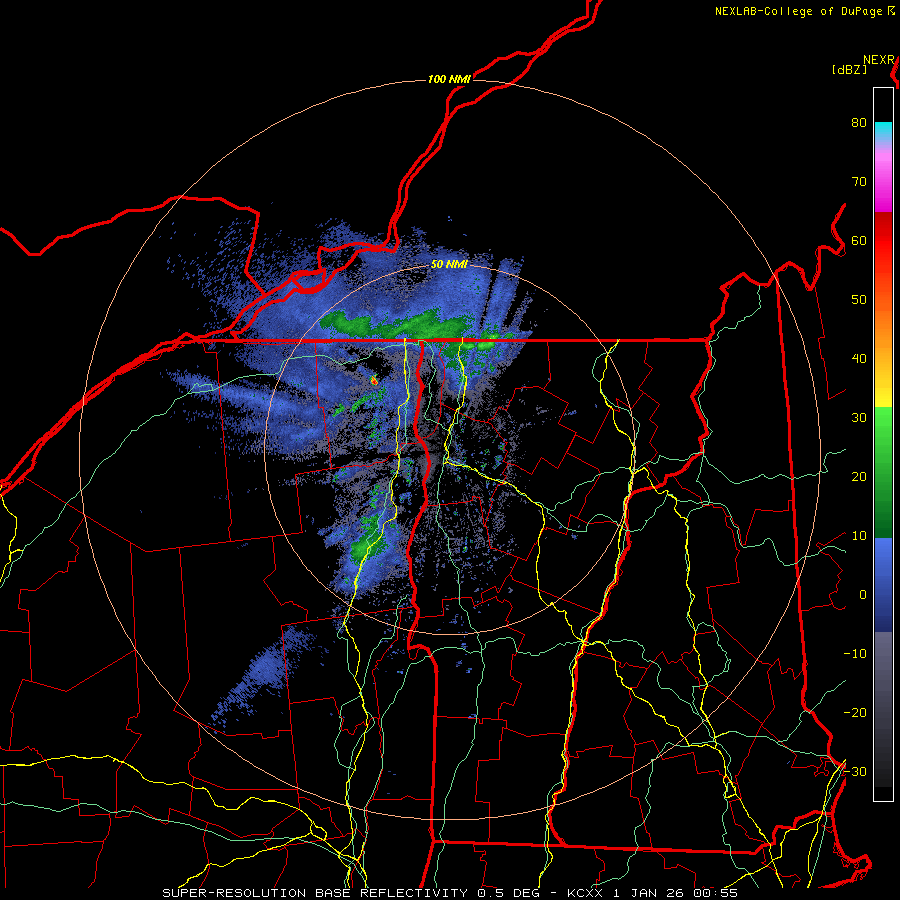The width and height of the screenshot is (900, 900).
Task: Click the small red-orange high reflectivity core
Action: tap(374, 380)
